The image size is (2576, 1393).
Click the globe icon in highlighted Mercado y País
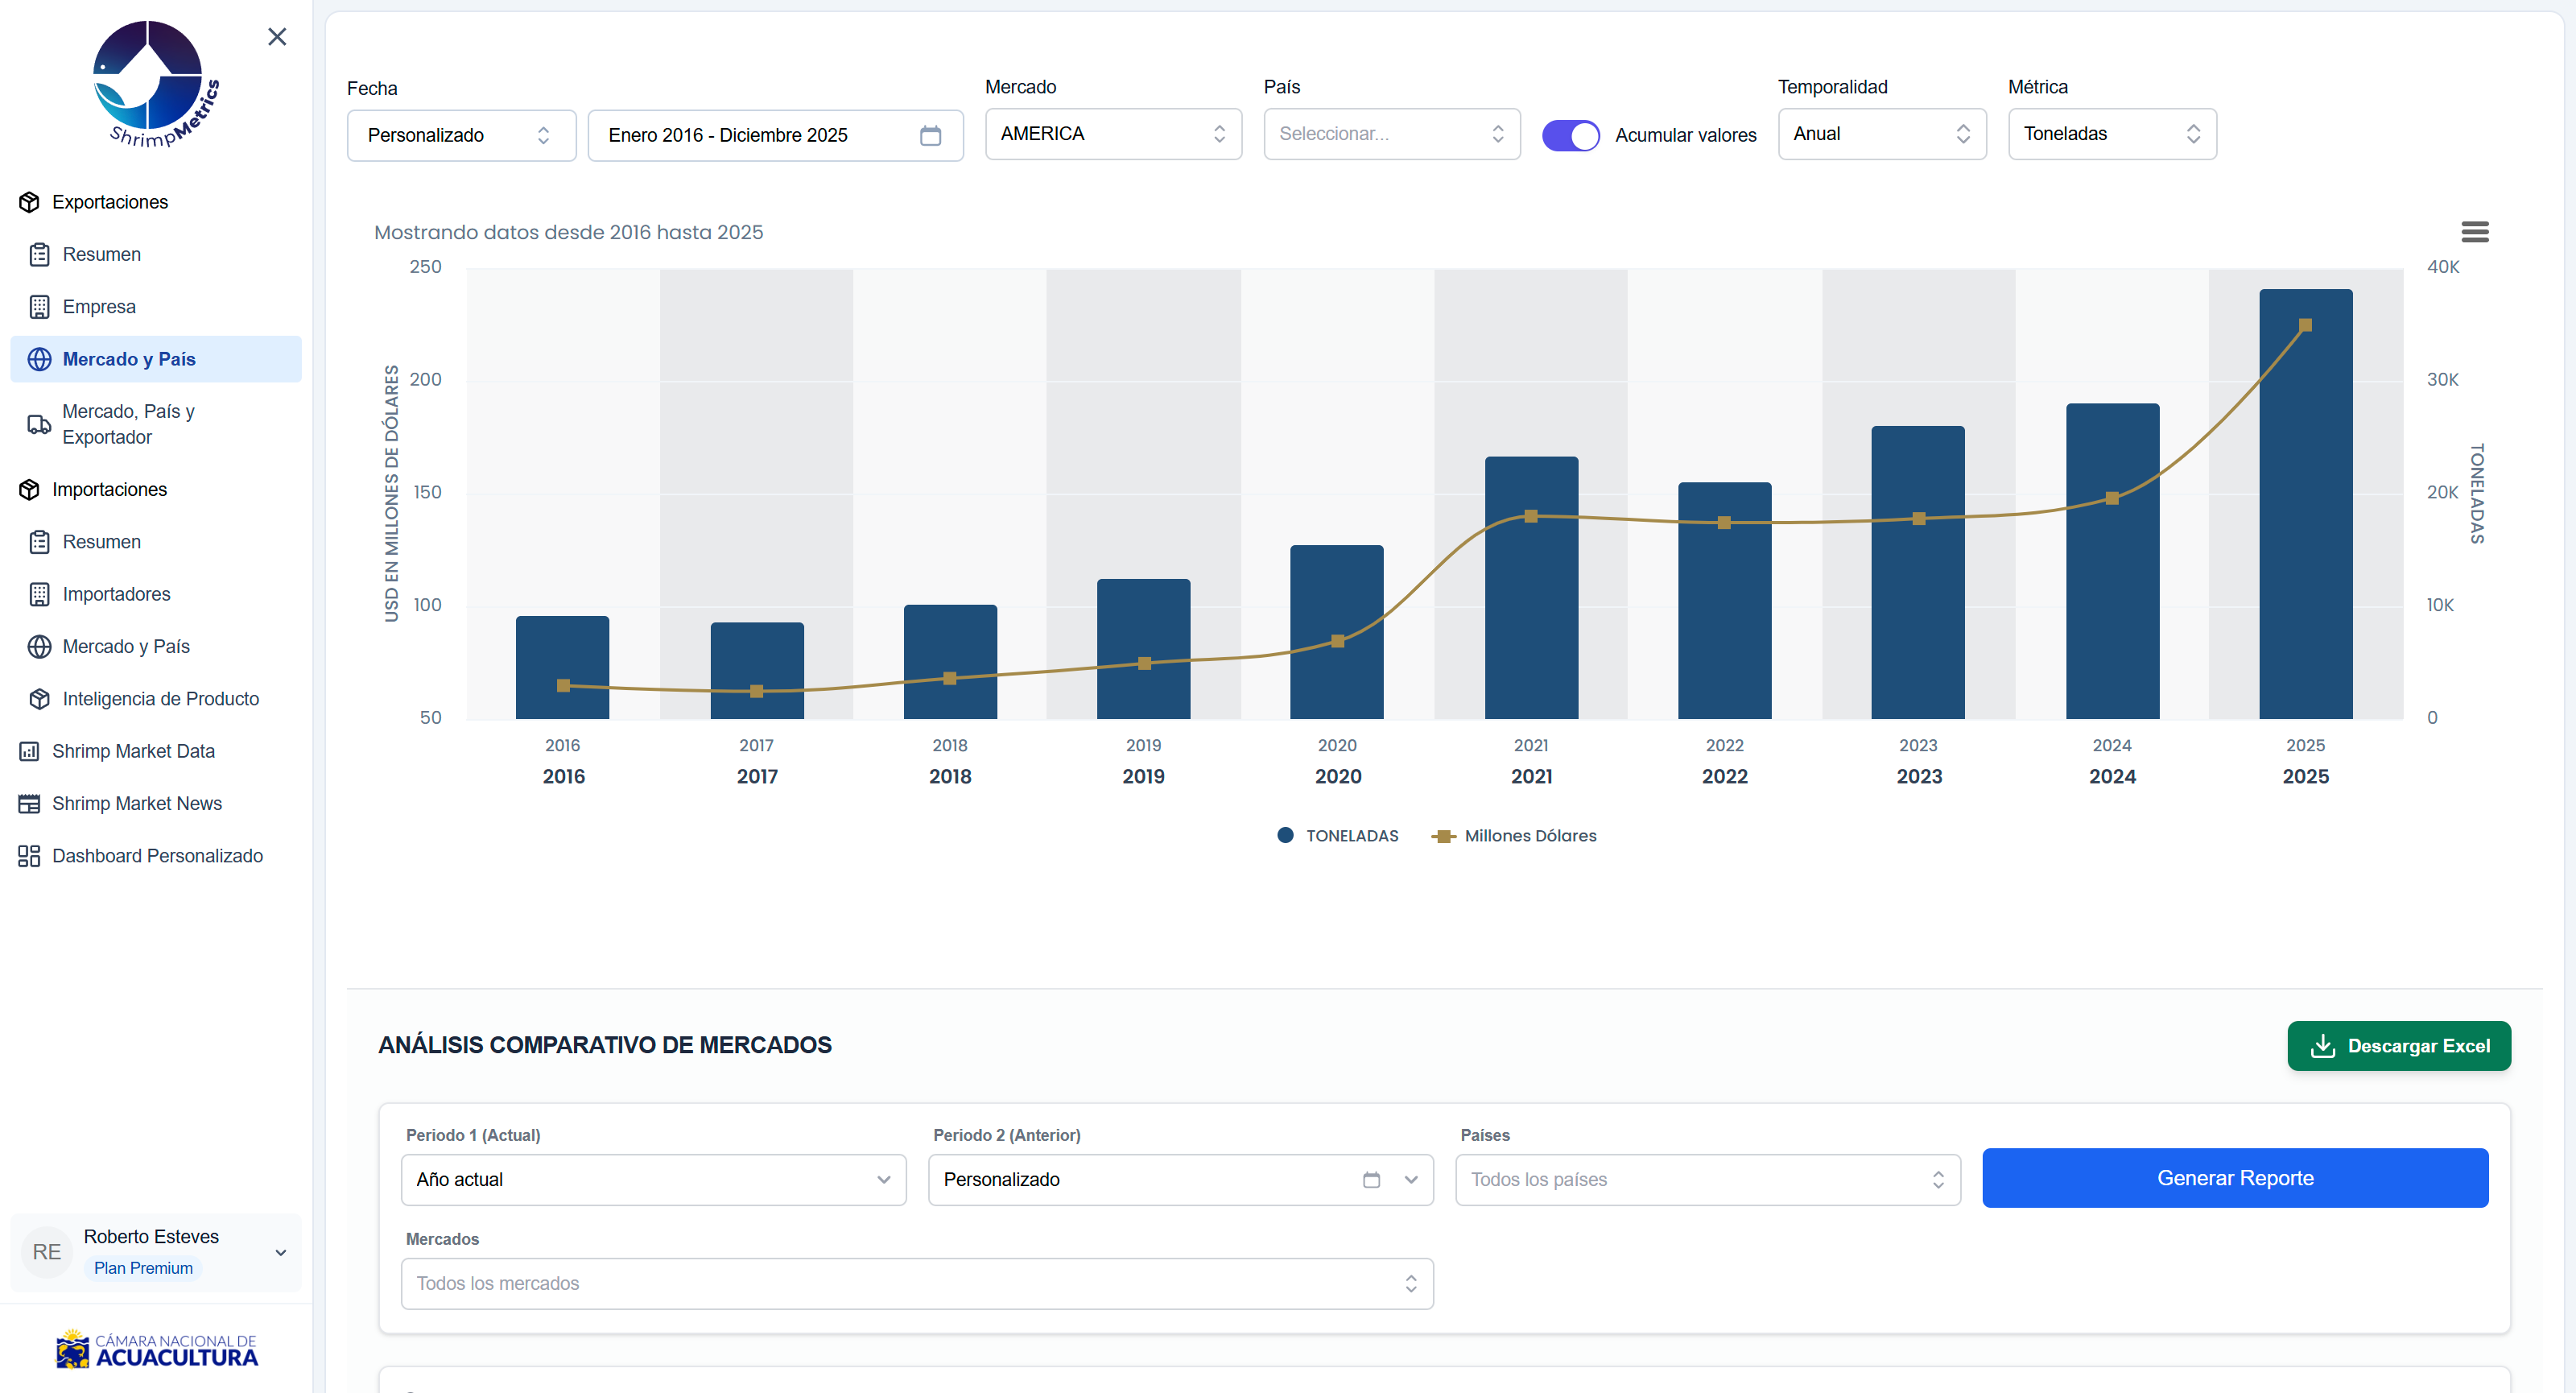tap(39, 359)
